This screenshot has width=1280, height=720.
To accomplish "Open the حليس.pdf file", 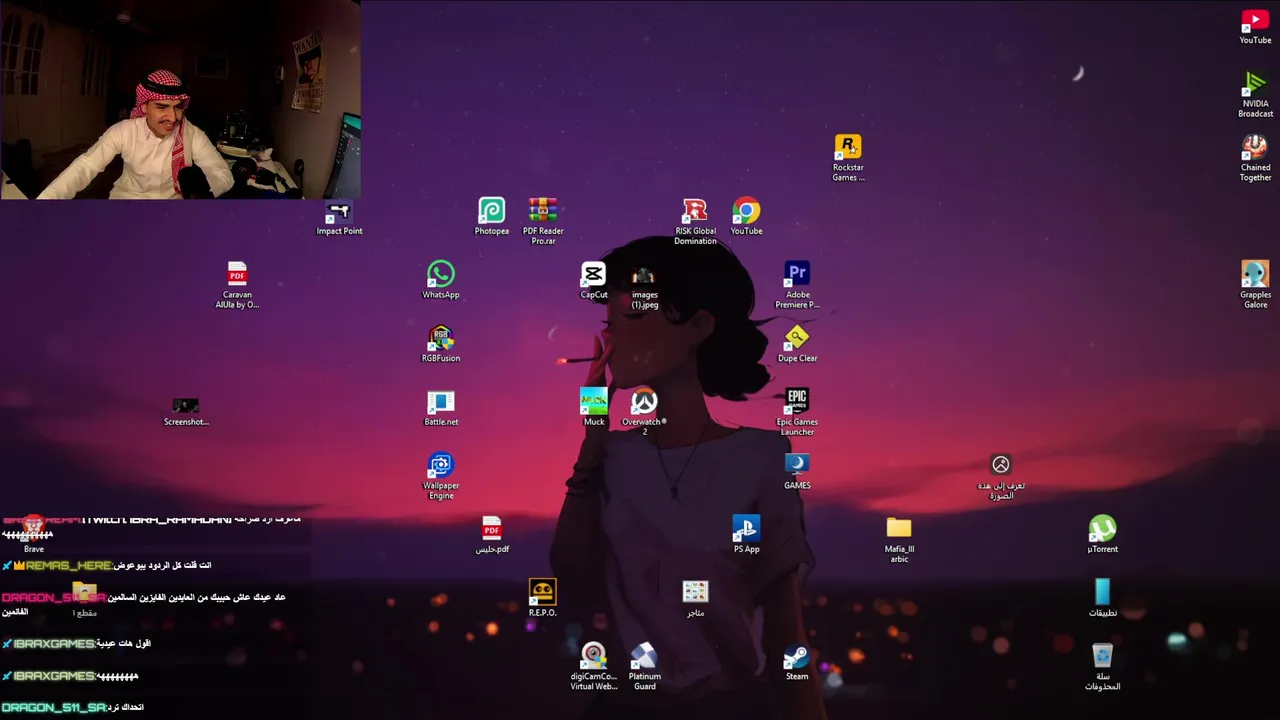I will click(491, 535).
